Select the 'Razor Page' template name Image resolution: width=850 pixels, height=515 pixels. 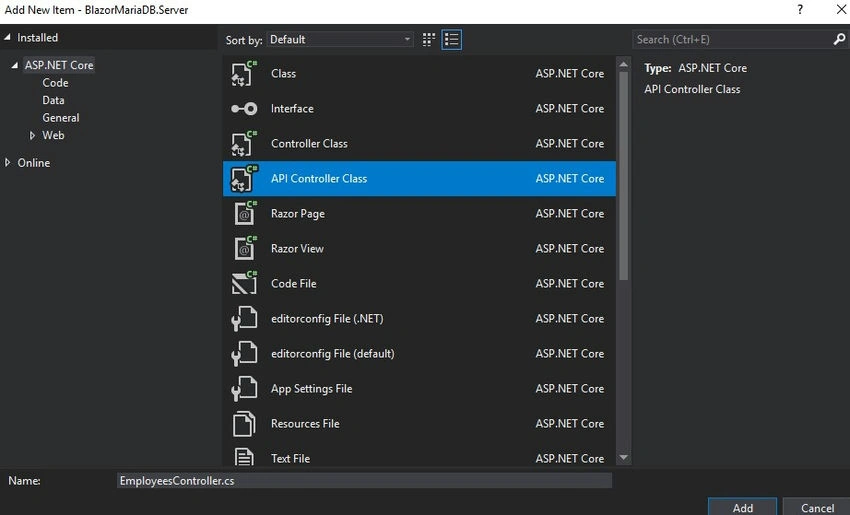[x=298, y=214]
